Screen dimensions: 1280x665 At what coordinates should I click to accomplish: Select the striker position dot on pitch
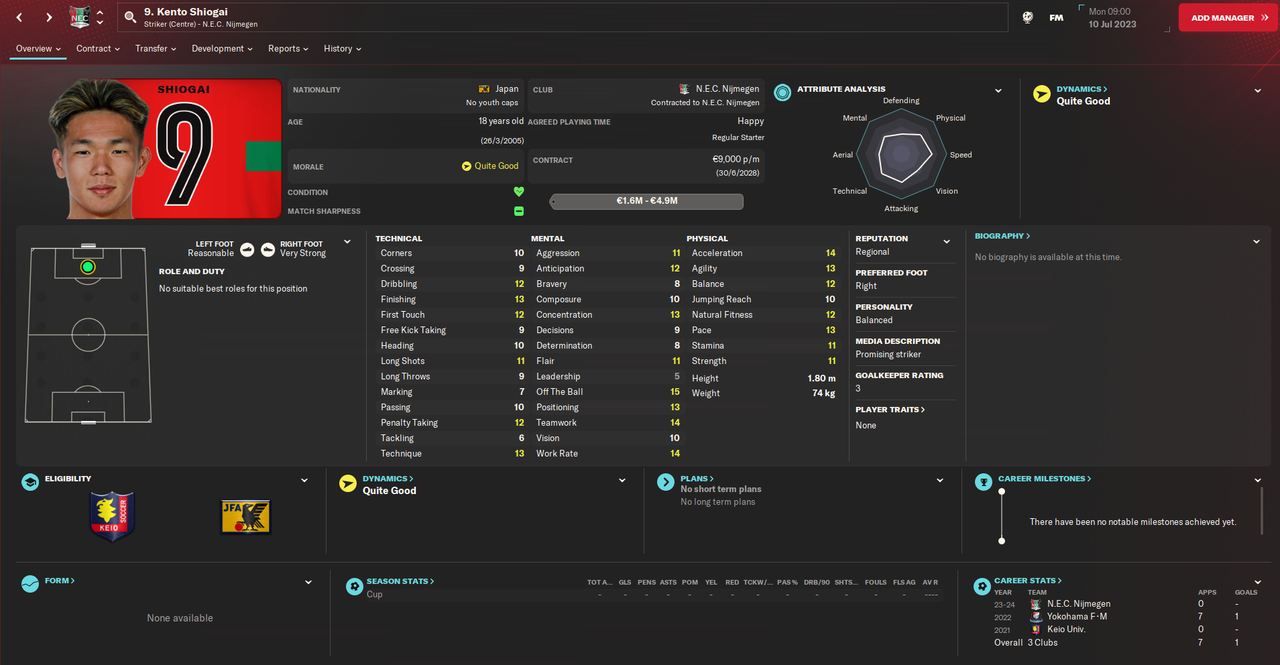[88, 267]
